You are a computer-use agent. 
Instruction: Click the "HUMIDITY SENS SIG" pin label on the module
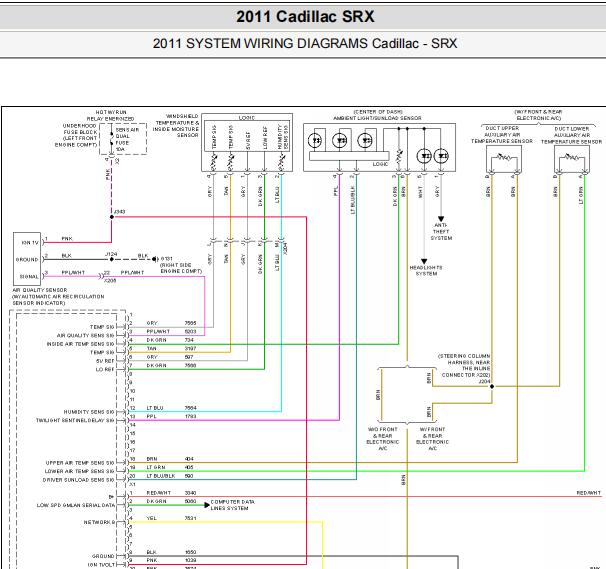[x=89, y=412]
